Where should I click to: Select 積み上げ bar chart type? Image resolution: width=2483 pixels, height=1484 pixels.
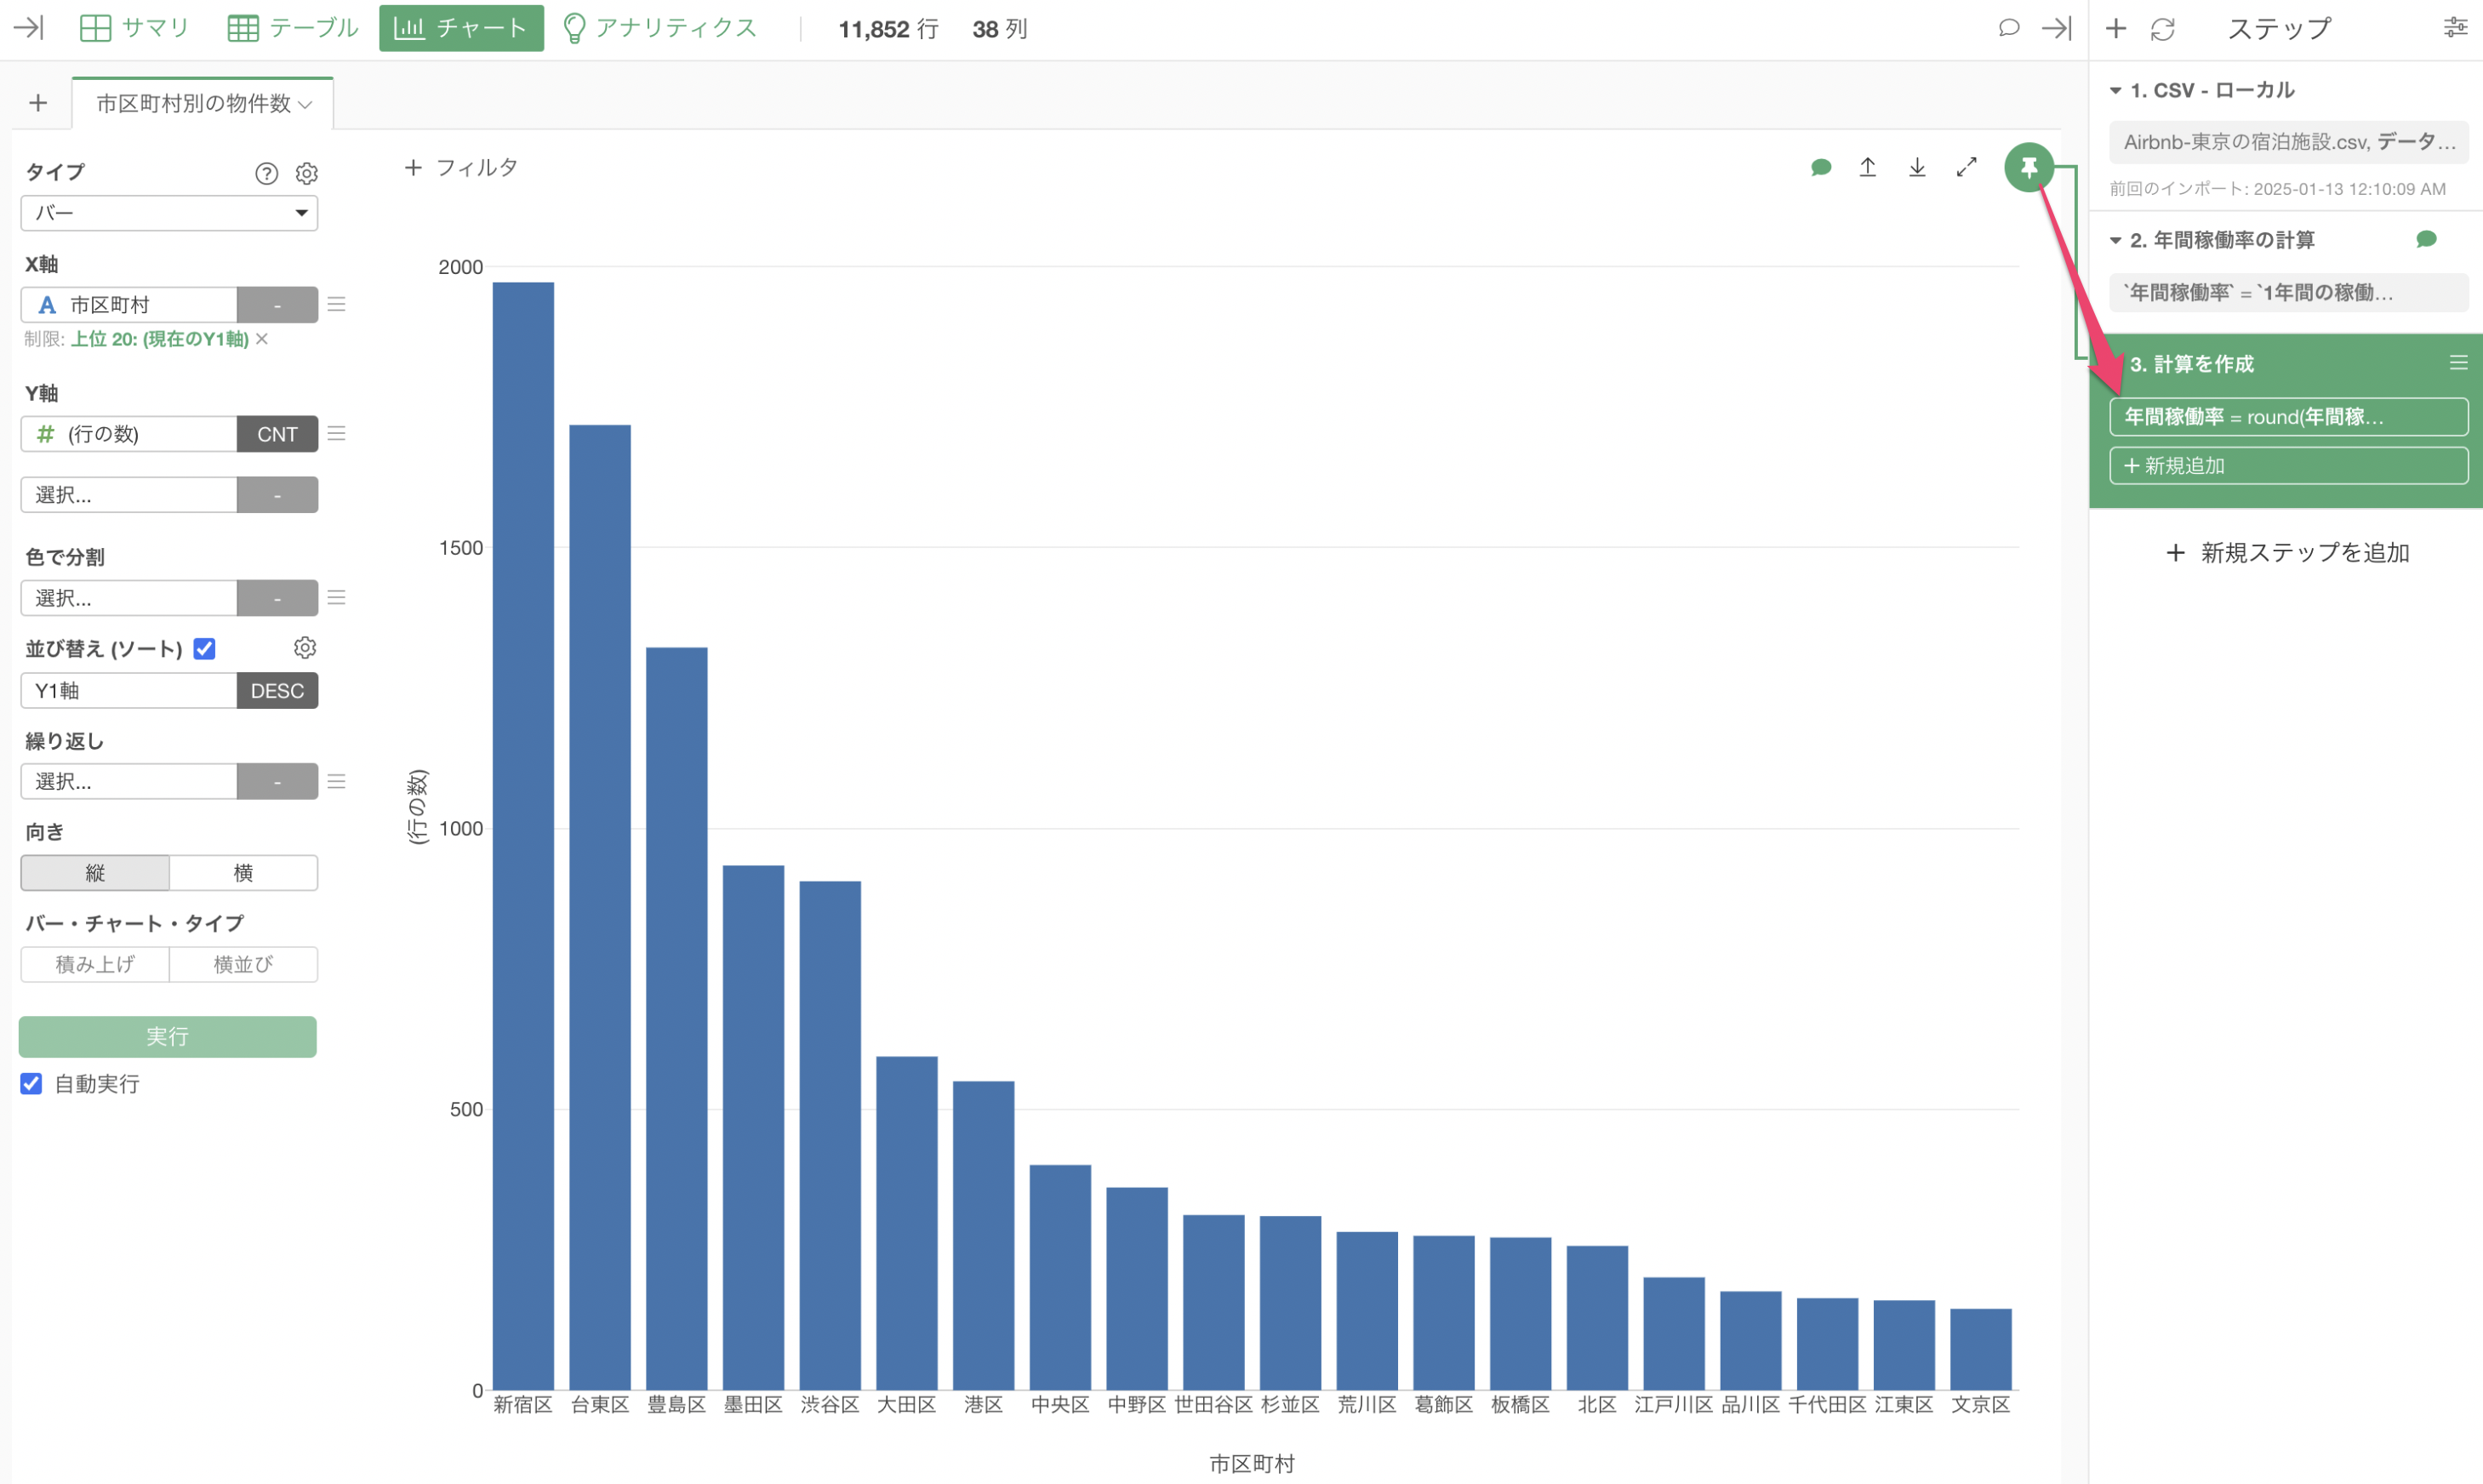pos(95,965)
